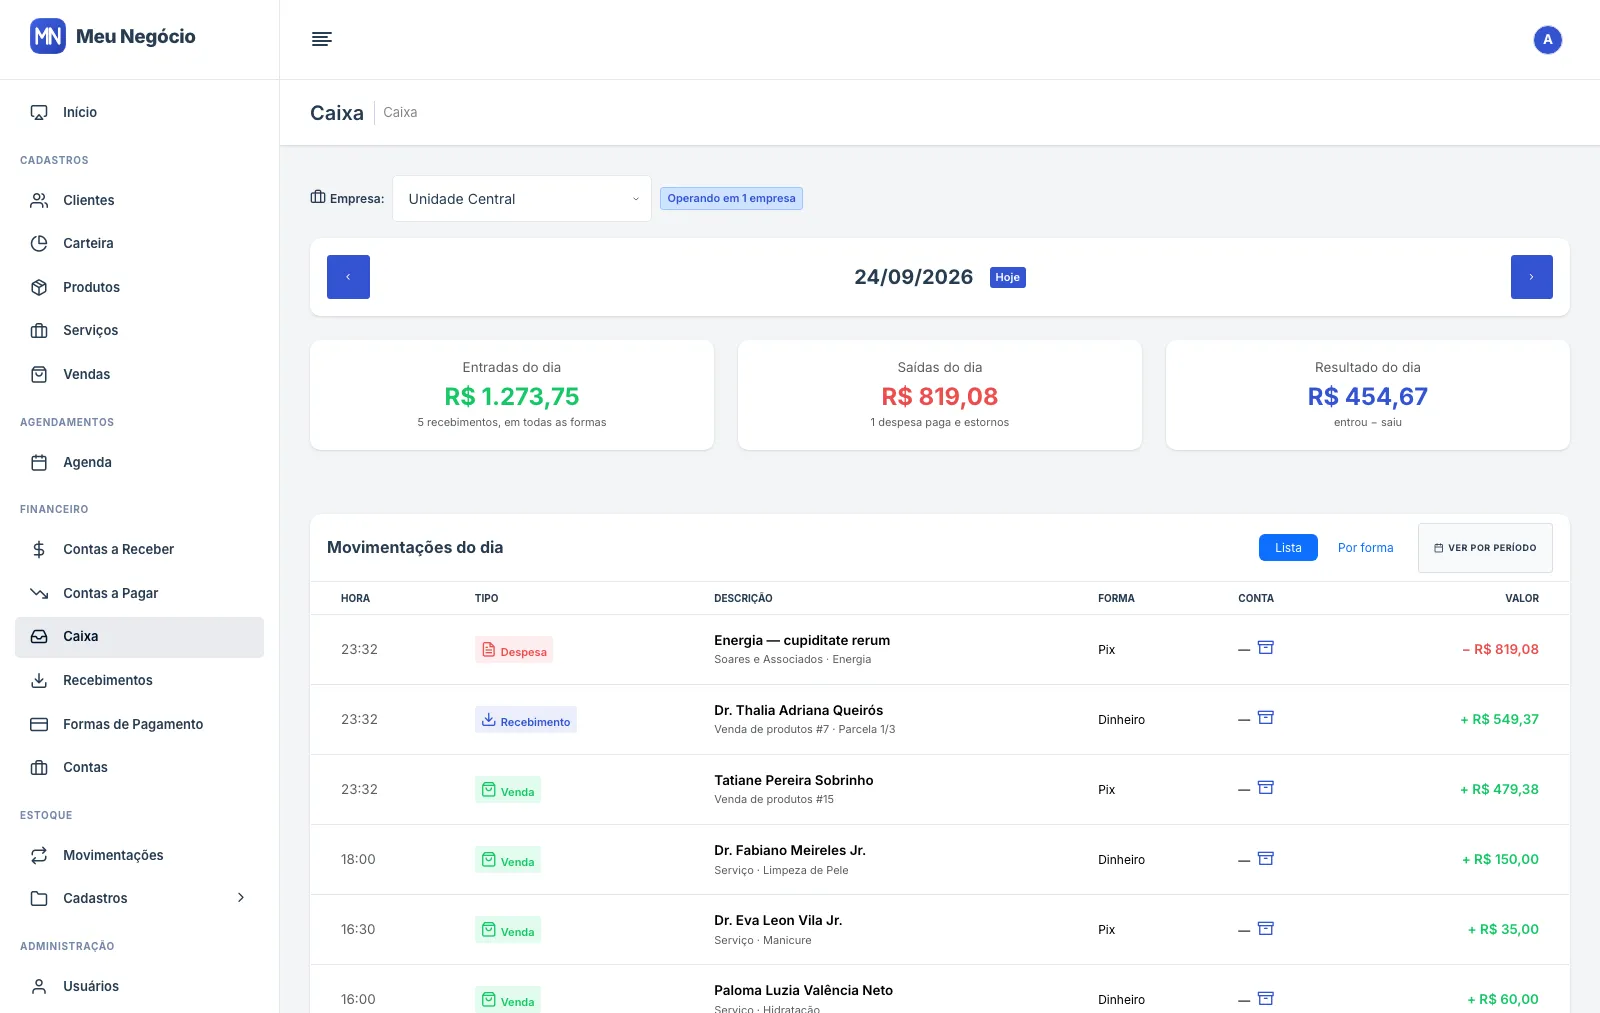Switch to Lista view

[x=1288, y=548]
